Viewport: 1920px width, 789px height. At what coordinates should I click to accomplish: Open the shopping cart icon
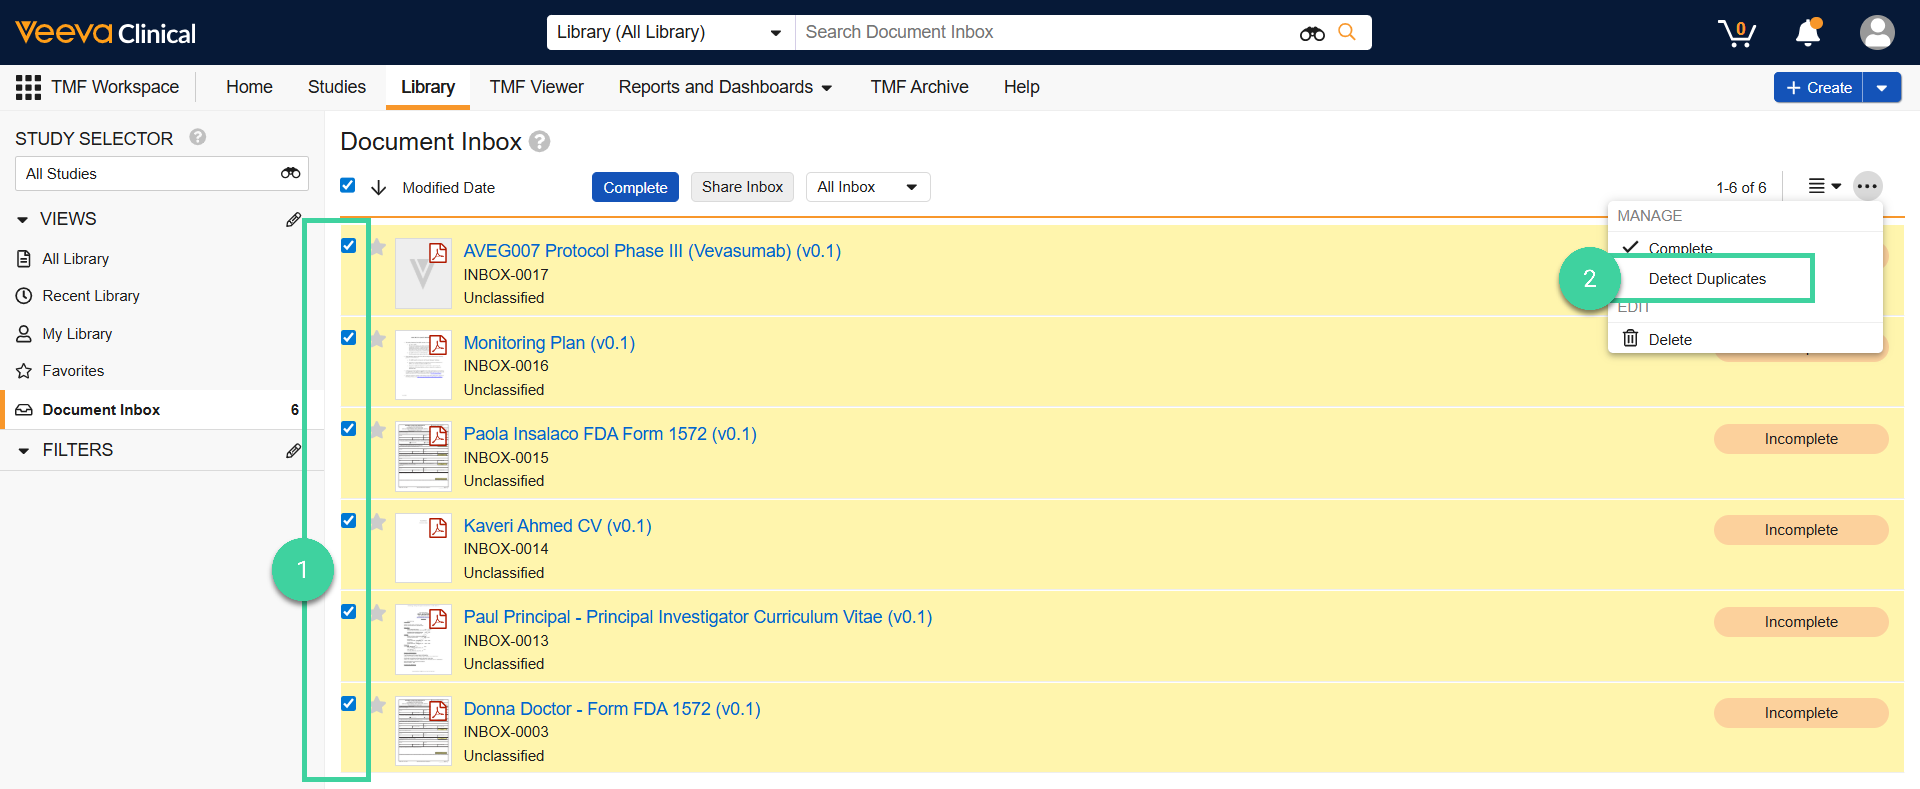point(1737,33)
